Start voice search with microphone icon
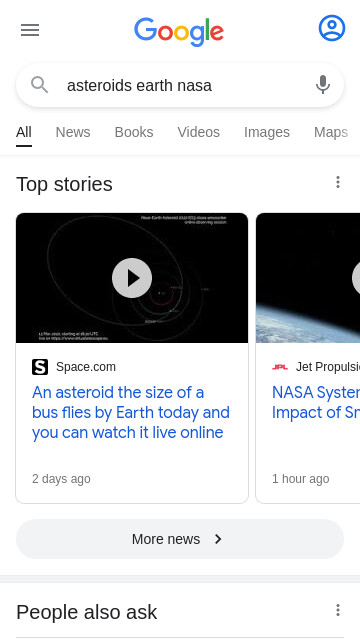The width and height of the screenshot is (360, 640). [x=323, y=85]
